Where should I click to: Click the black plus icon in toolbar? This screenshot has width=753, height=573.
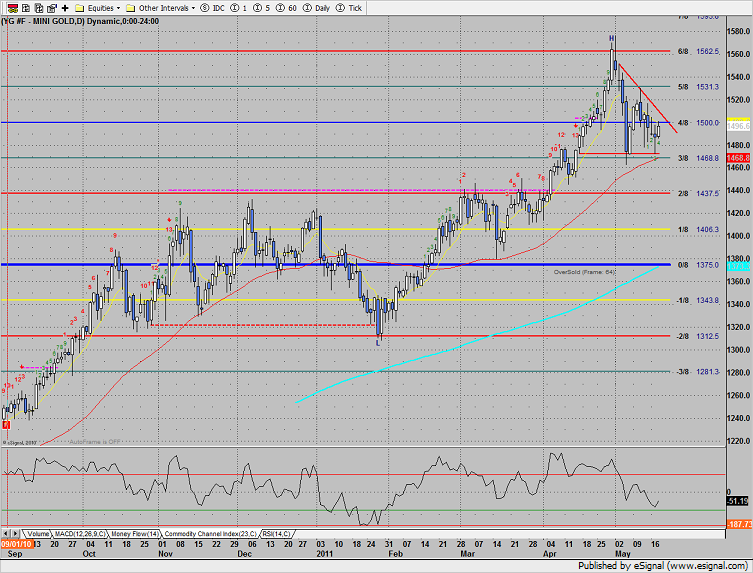[x=65, y=8]
